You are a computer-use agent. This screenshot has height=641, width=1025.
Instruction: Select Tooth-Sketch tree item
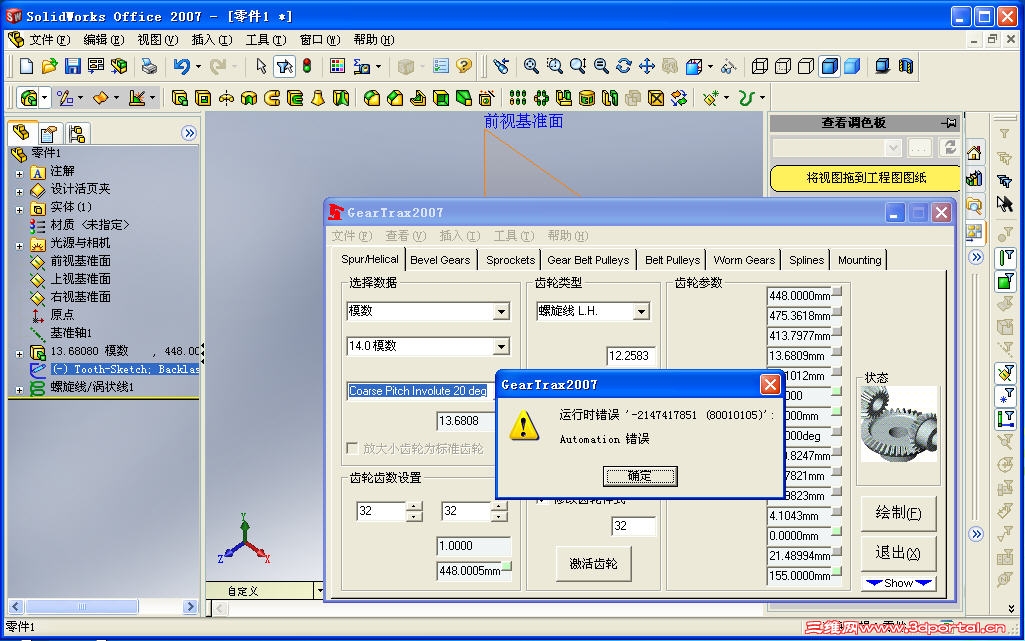pos(125,369)
